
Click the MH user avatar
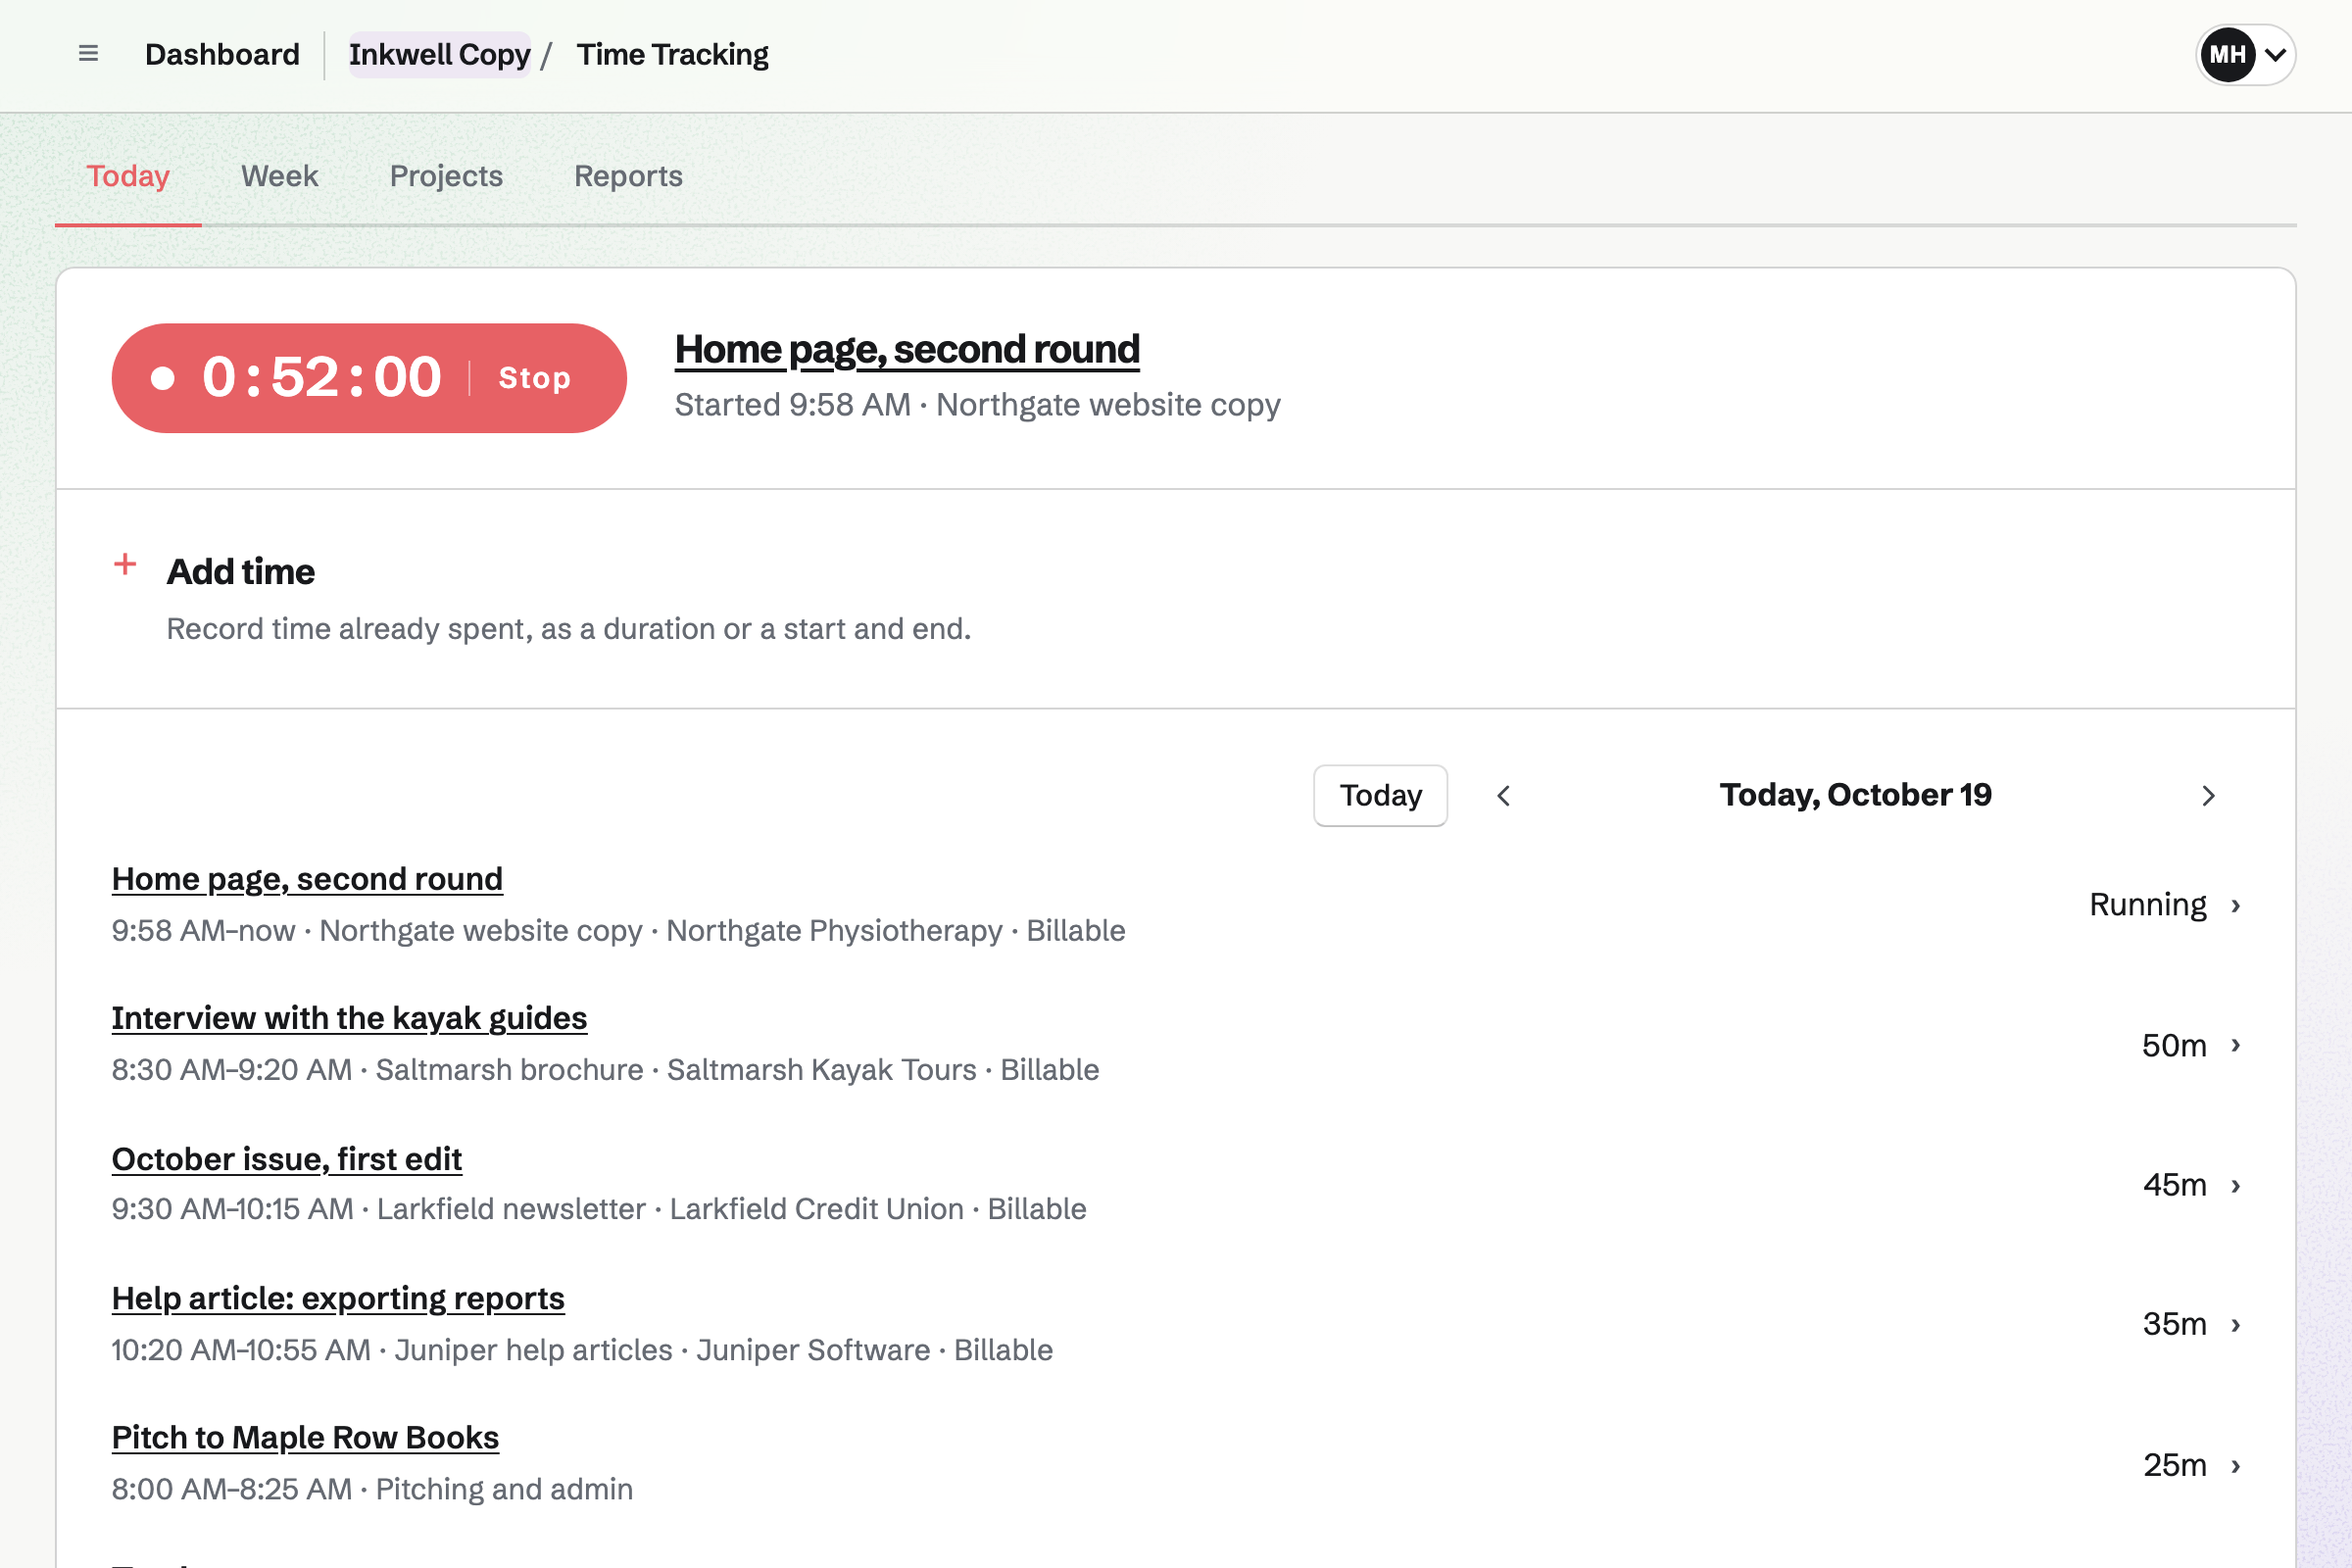pos(2228,54)
